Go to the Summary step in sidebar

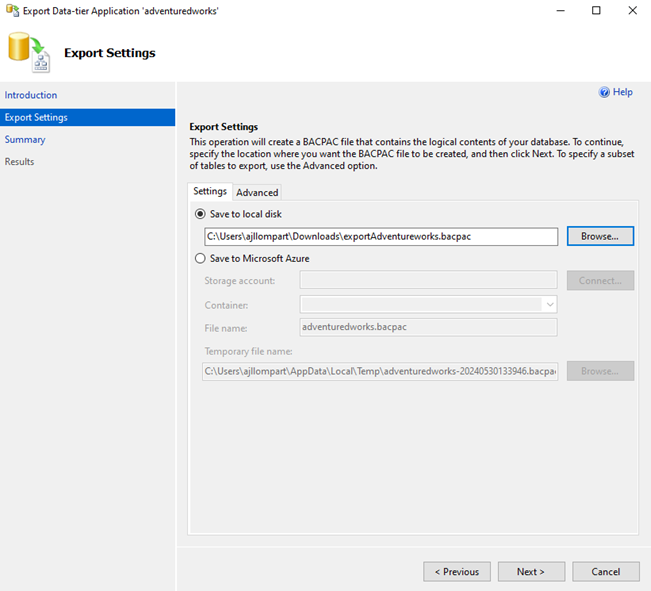point(25,140)
